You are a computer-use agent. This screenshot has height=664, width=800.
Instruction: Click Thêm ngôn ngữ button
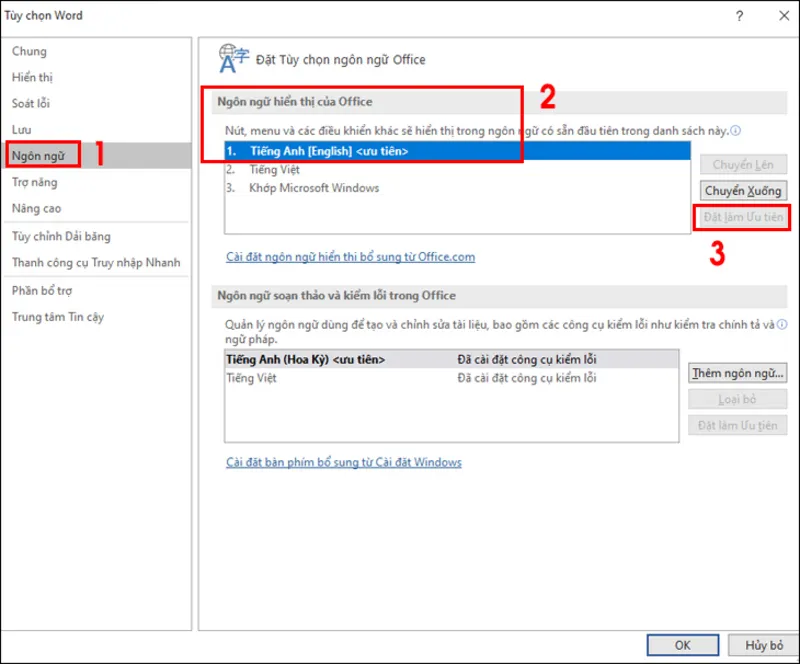coord(737,373)
